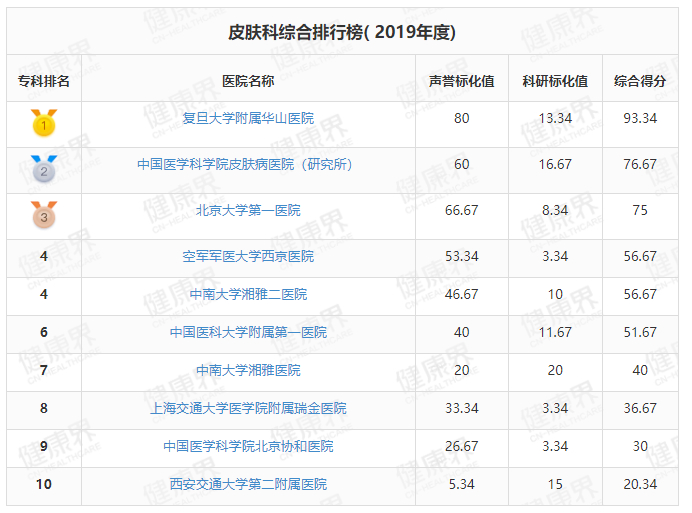Select the 科研标化值 value 15
Viewport: 692px width, 513px height.
click(555, 484)
